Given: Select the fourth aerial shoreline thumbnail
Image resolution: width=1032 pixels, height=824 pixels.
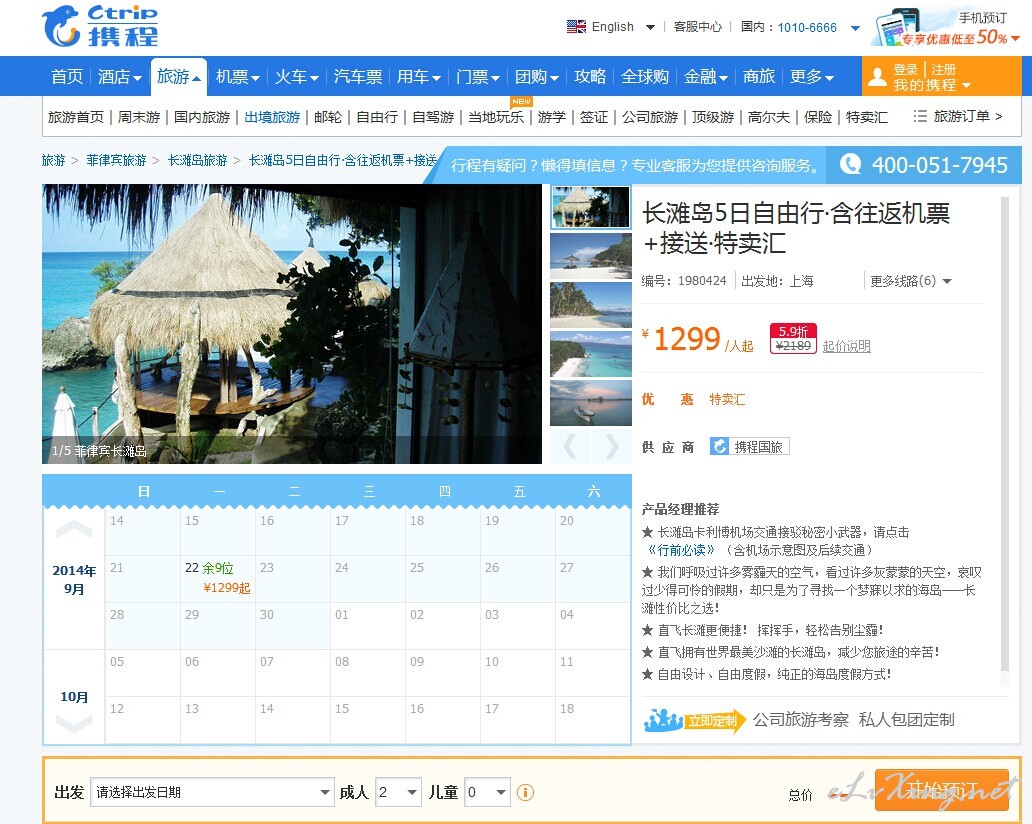Looking at the screenshot, I should pos(590,354).
